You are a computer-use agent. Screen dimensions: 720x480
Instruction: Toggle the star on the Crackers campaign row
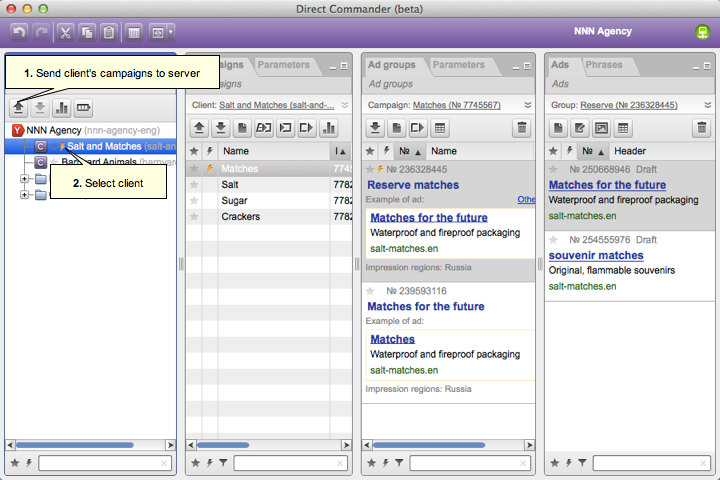tap(194, 216)
